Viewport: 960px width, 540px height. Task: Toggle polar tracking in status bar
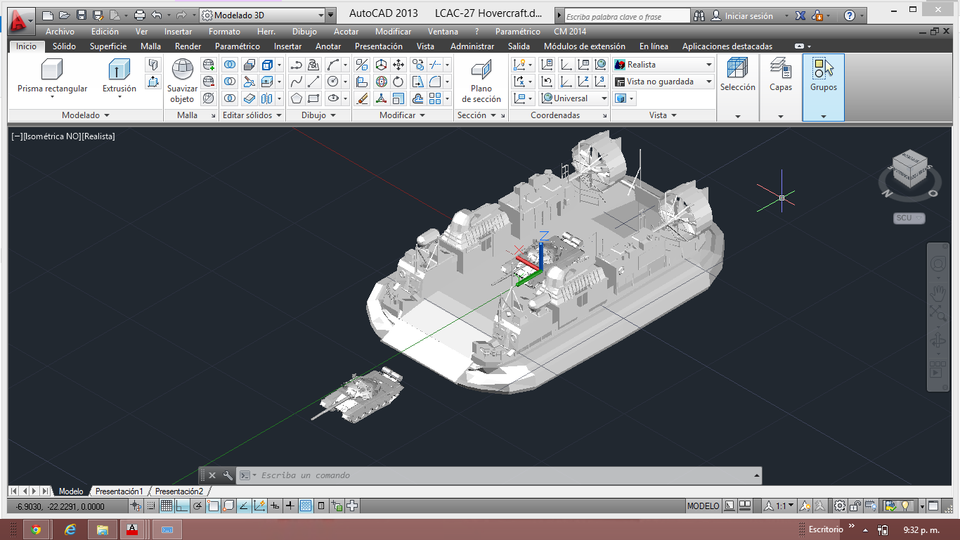tap(197, 506)
